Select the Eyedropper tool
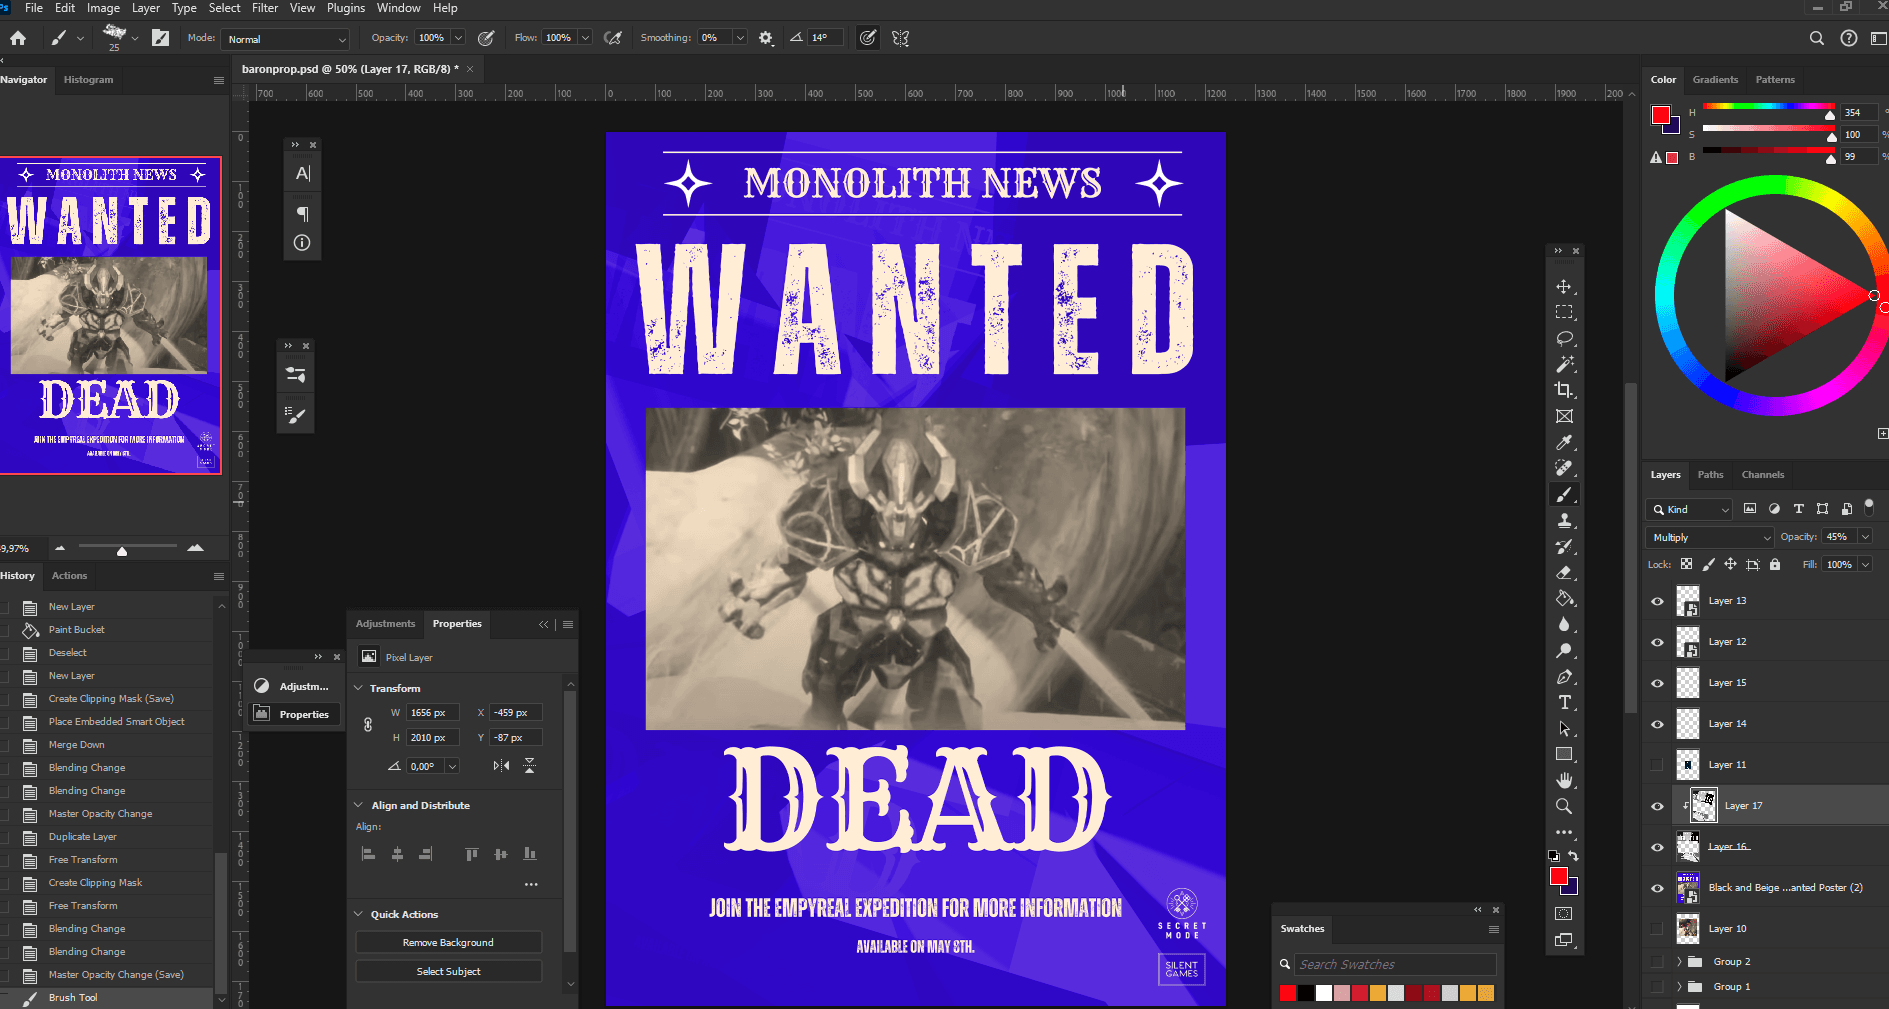 pos(1564,442)
